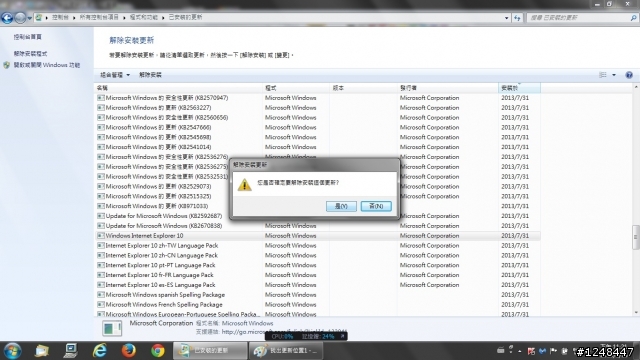Image resolution: width=640 pixels, height=360 pixels.
Task: Open the computer monitor taskbar icon
Action: point(71,351)
